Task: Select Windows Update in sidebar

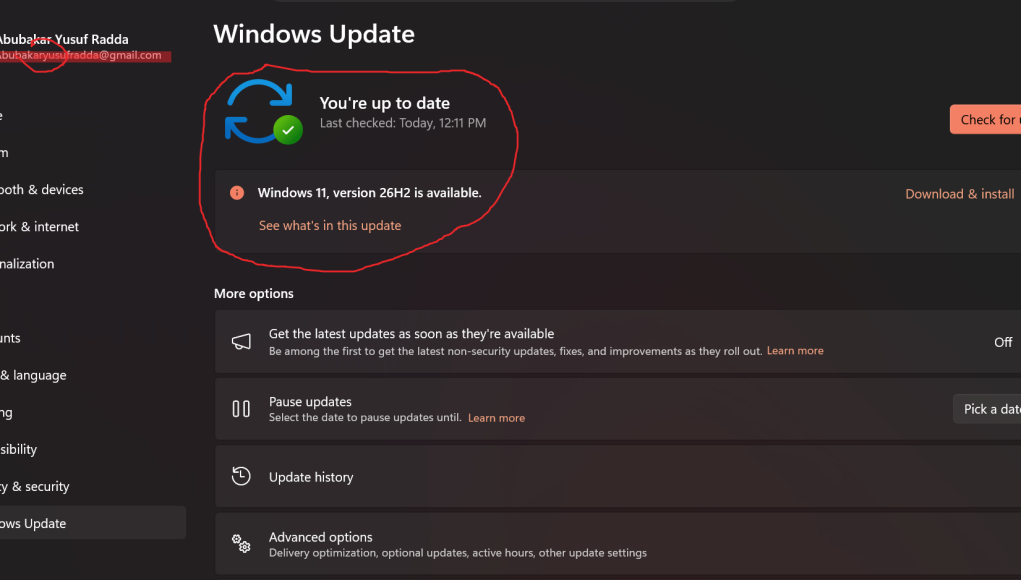Action: (92, 523)
